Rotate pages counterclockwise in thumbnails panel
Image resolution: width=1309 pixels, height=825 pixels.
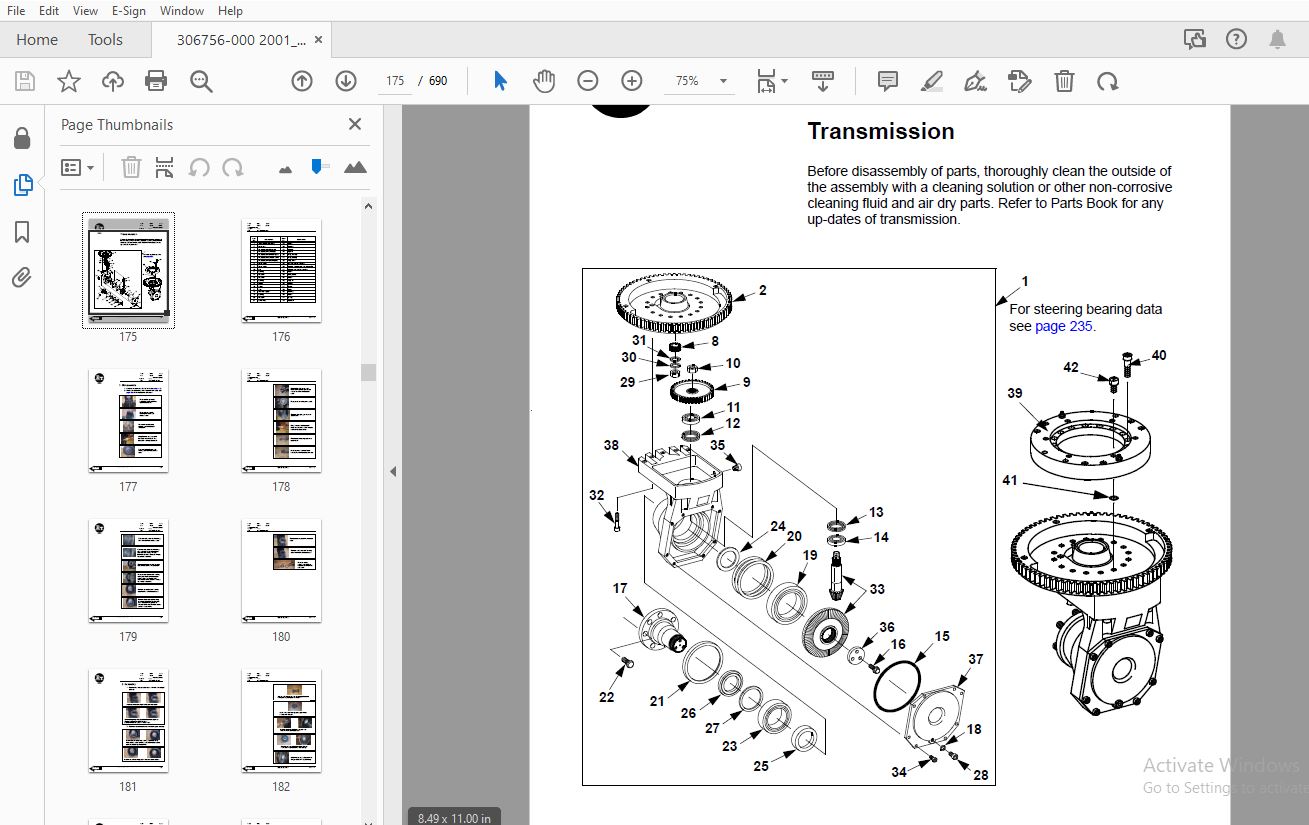(x=199, y=168)
